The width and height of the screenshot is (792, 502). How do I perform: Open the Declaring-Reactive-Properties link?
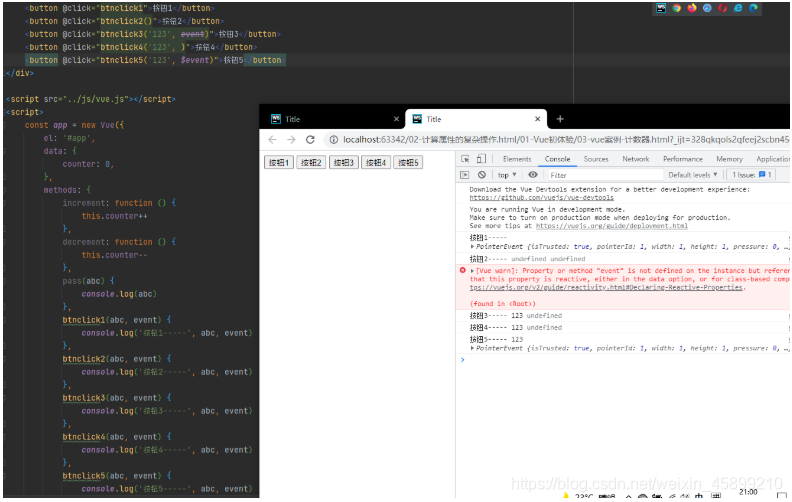click(x=606, y=287)
